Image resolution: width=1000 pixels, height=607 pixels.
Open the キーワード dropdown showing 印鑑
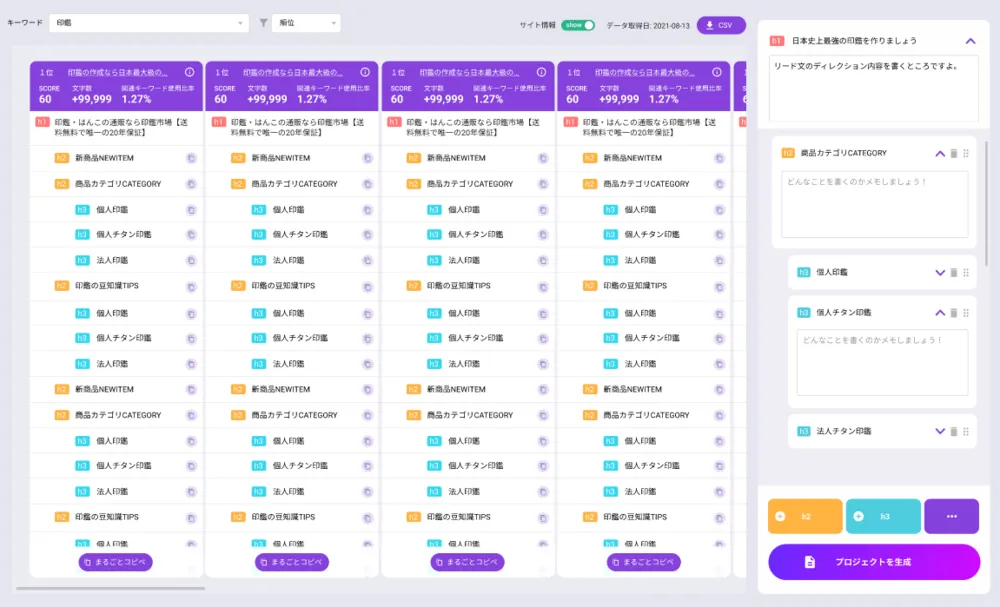coord(148,23)
